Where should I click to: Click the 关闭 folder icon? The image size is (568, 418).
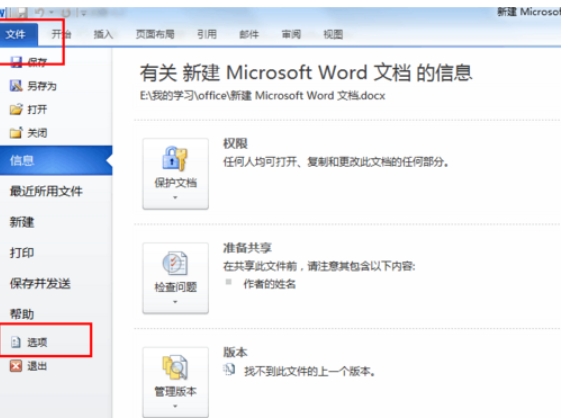pyautogui.click(x=16, y=133)
